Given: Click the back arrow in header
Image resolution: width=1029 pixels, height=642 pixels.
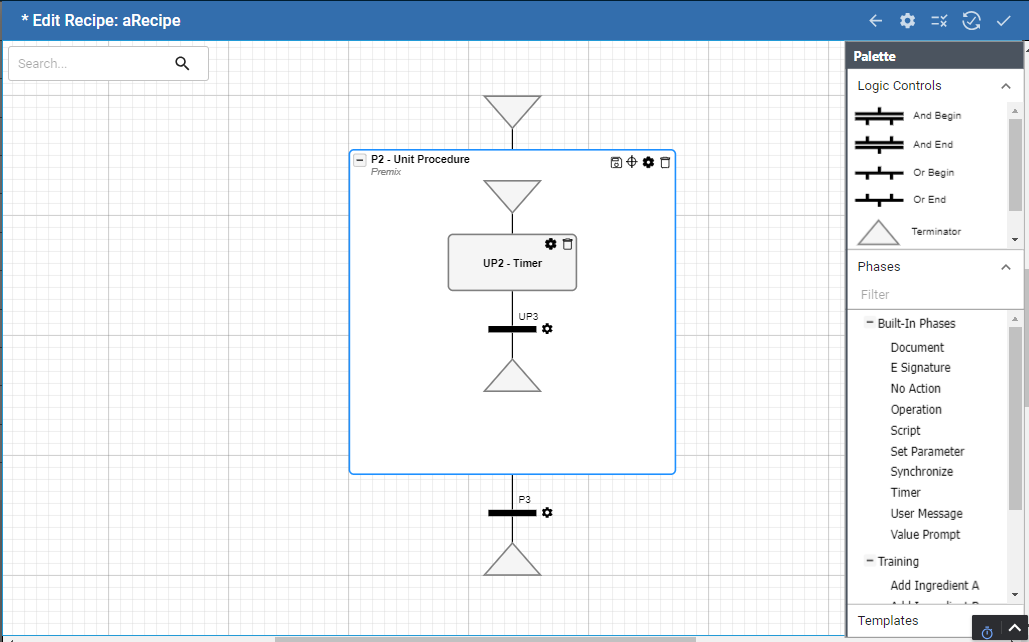Looking at the screenshot, I should pyautogui.click(x=875, y=20).
